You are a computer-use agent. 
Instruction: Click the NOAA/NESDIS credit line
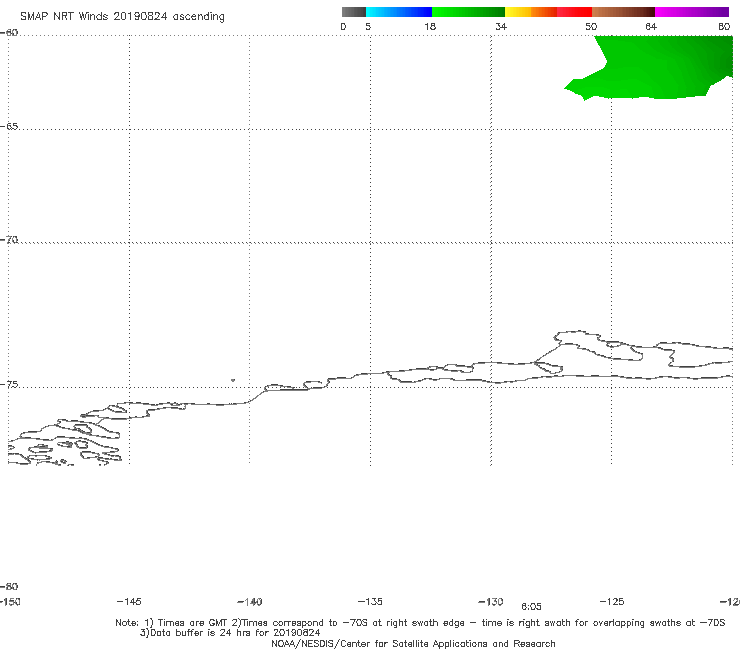pos(413,643)
